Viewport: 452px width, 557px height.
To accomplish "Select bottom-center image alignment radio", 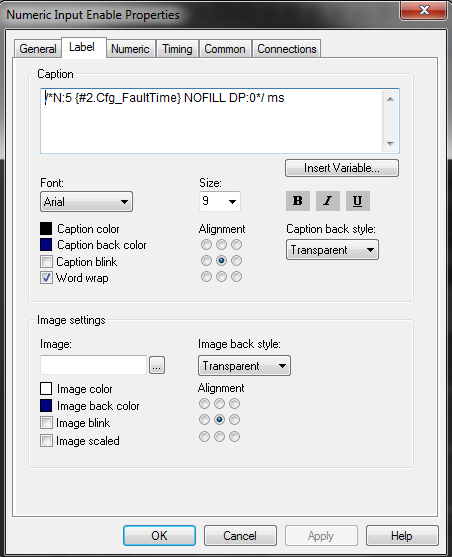I will tap(219, 436).
